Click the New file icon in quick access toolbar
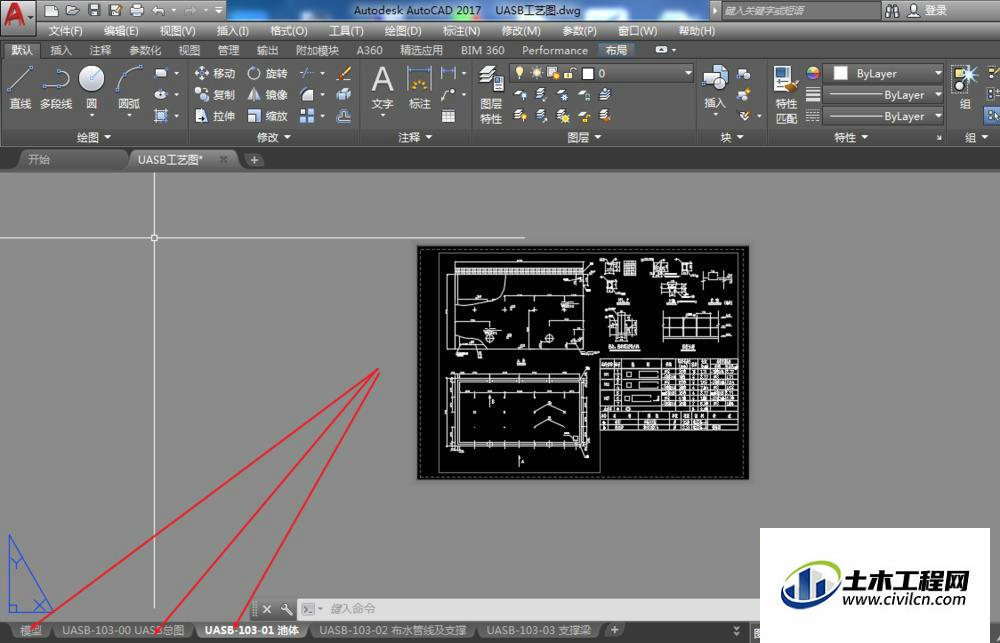 (52, 10)
